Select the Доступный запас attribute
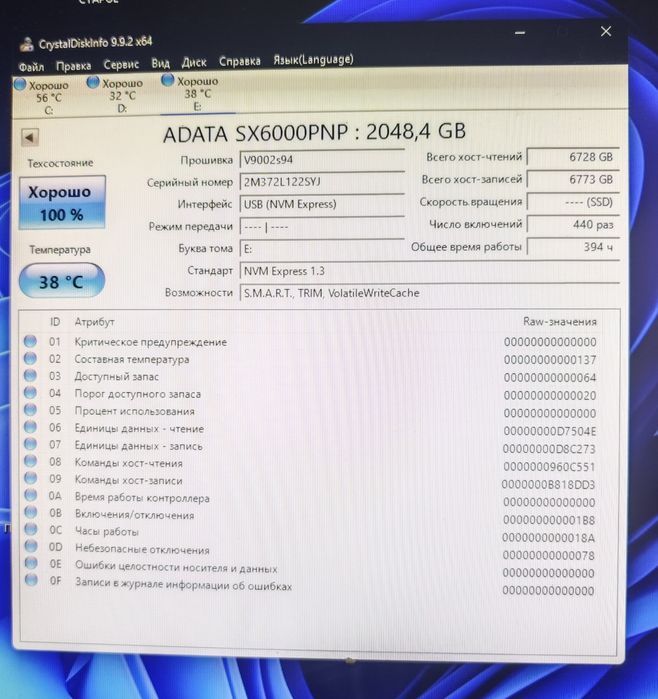The width and height of the screenshot is (658, 699). point(116,377)
